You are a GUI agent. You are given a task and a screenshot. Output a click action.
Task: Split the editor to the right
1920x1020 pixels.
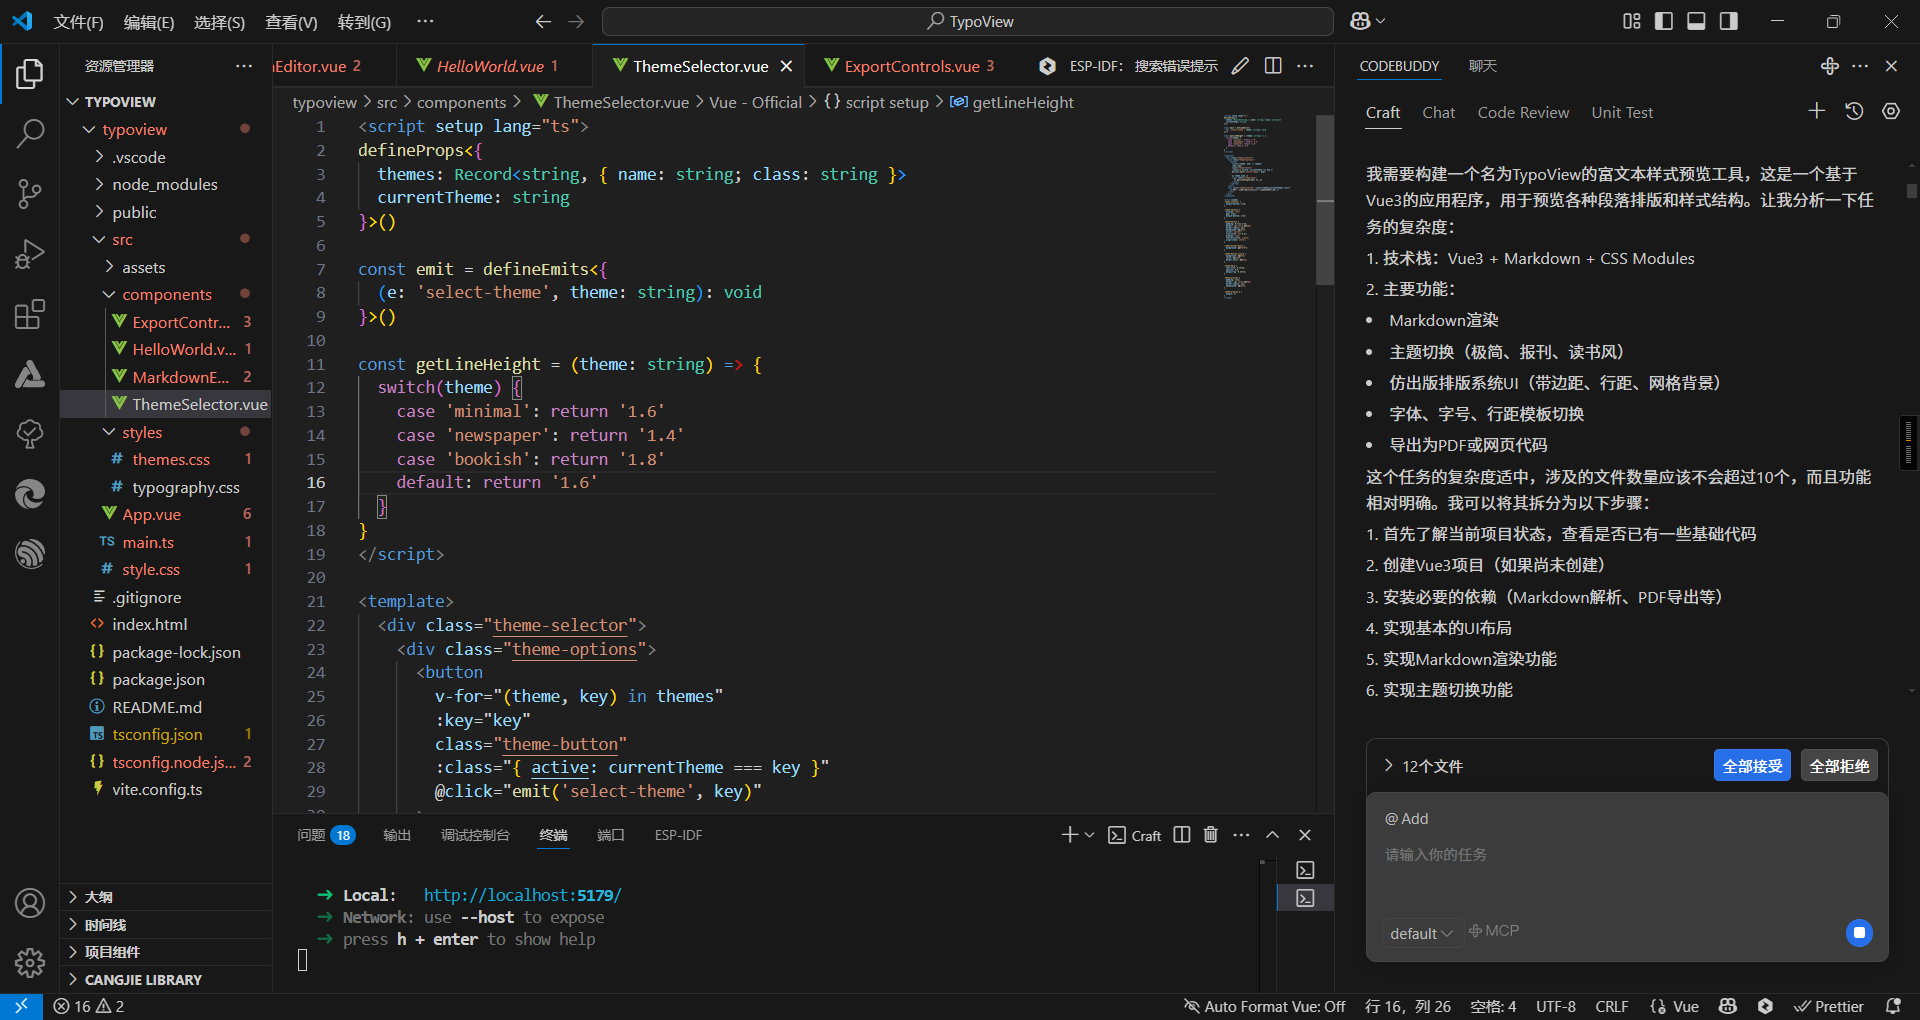[1273, 66]
